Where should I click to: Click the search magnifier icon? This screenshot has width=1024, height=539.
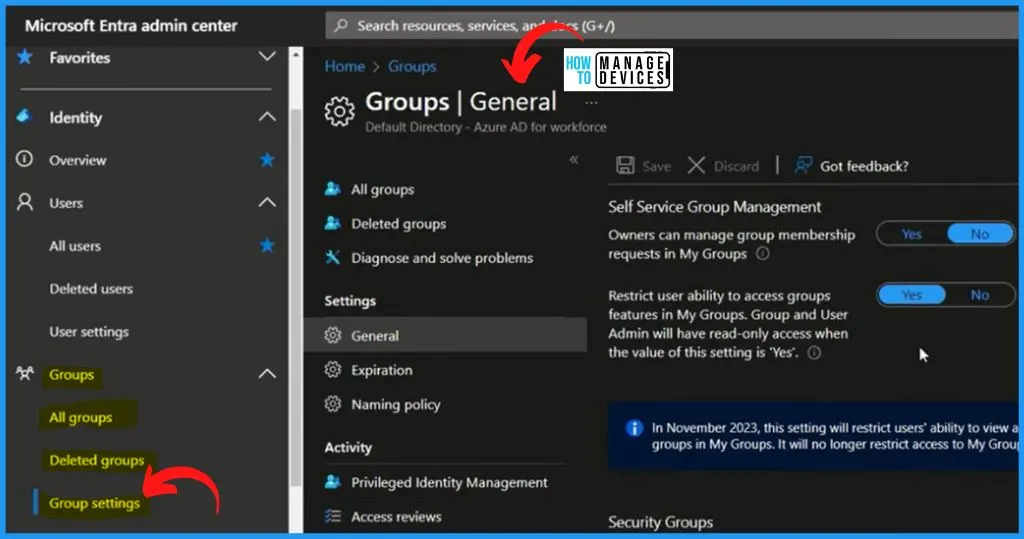tap(341, 25)
